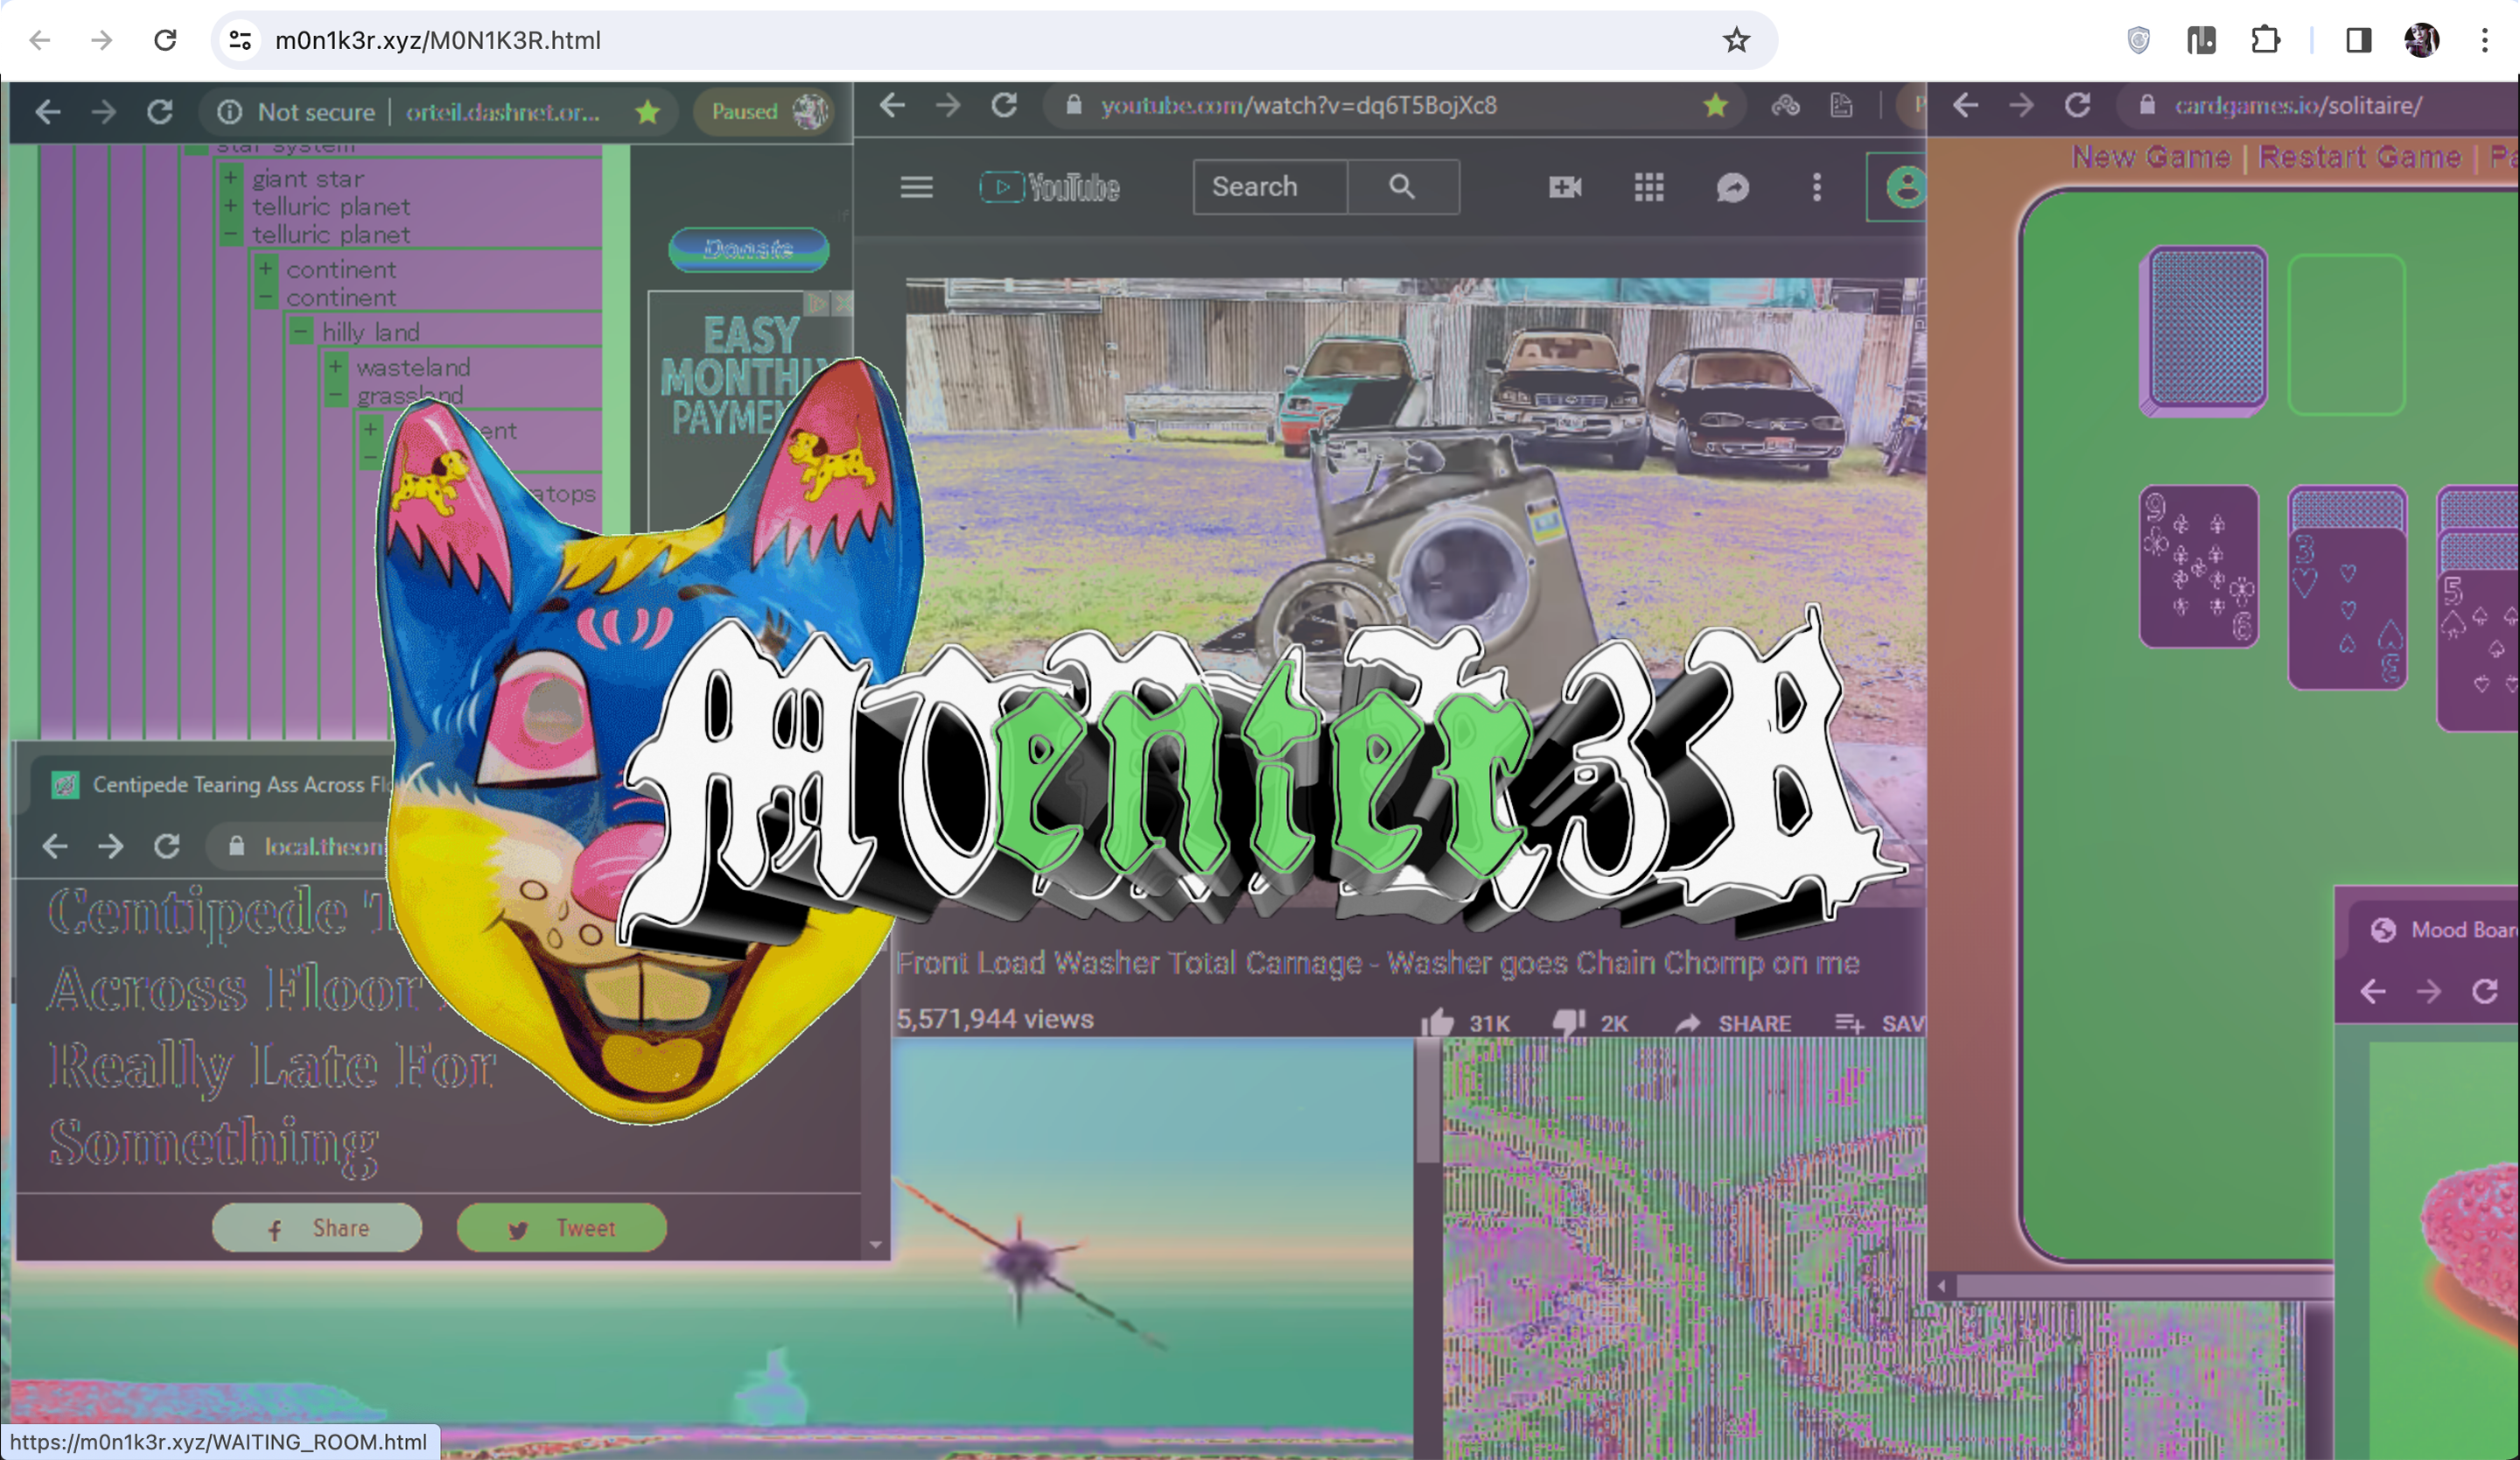The image size is (2520, 1460).
Task: Reload the m0n1k3r.xyz page from the main Chrome toolbar
Action: [165, 40]
